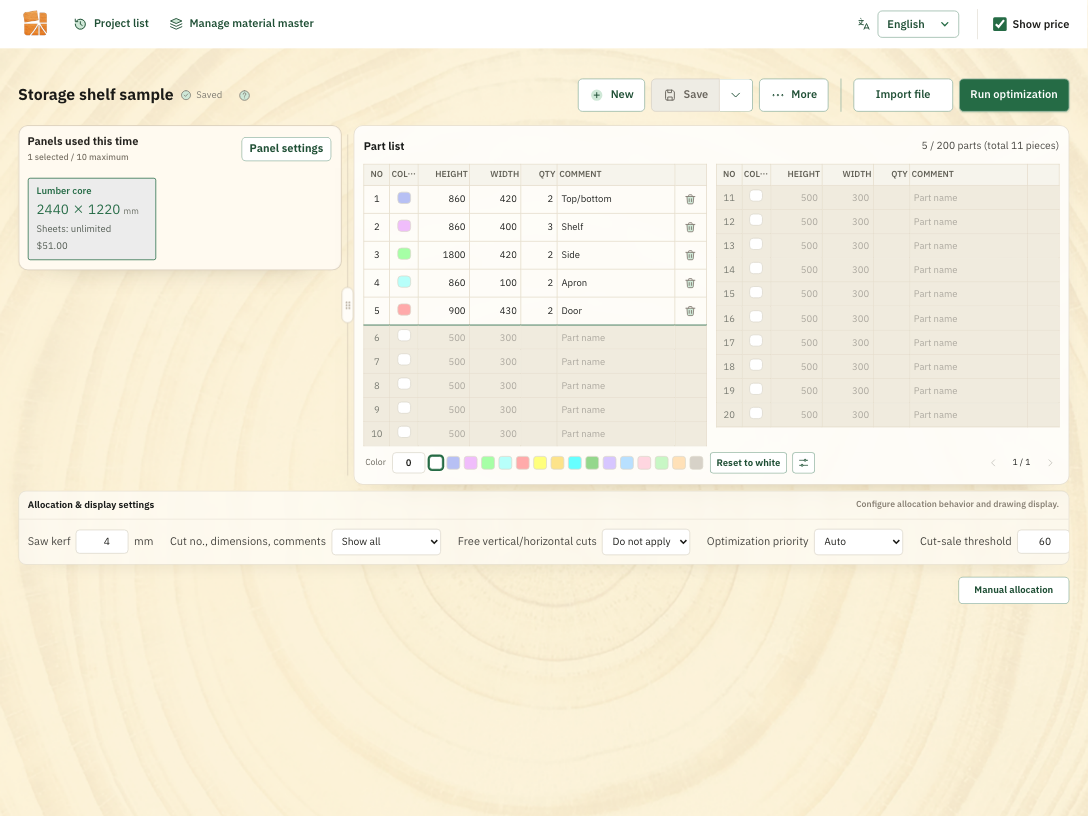Click the Saw kerf input field

point(102,542)
